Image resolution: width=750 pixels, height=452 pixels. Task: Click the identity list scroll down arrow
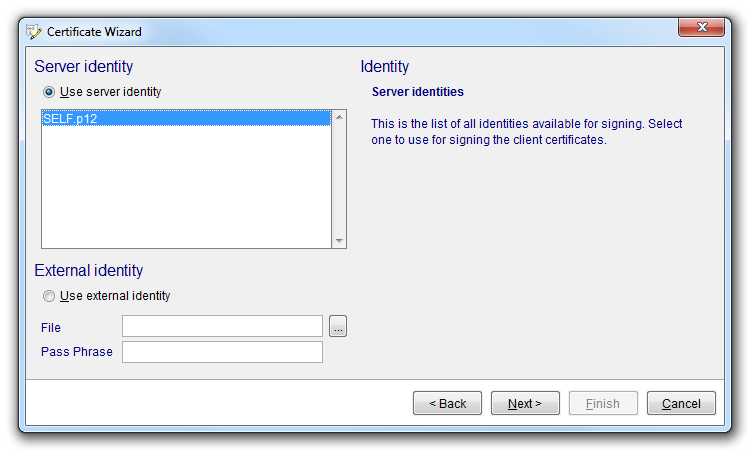point(339,240)
